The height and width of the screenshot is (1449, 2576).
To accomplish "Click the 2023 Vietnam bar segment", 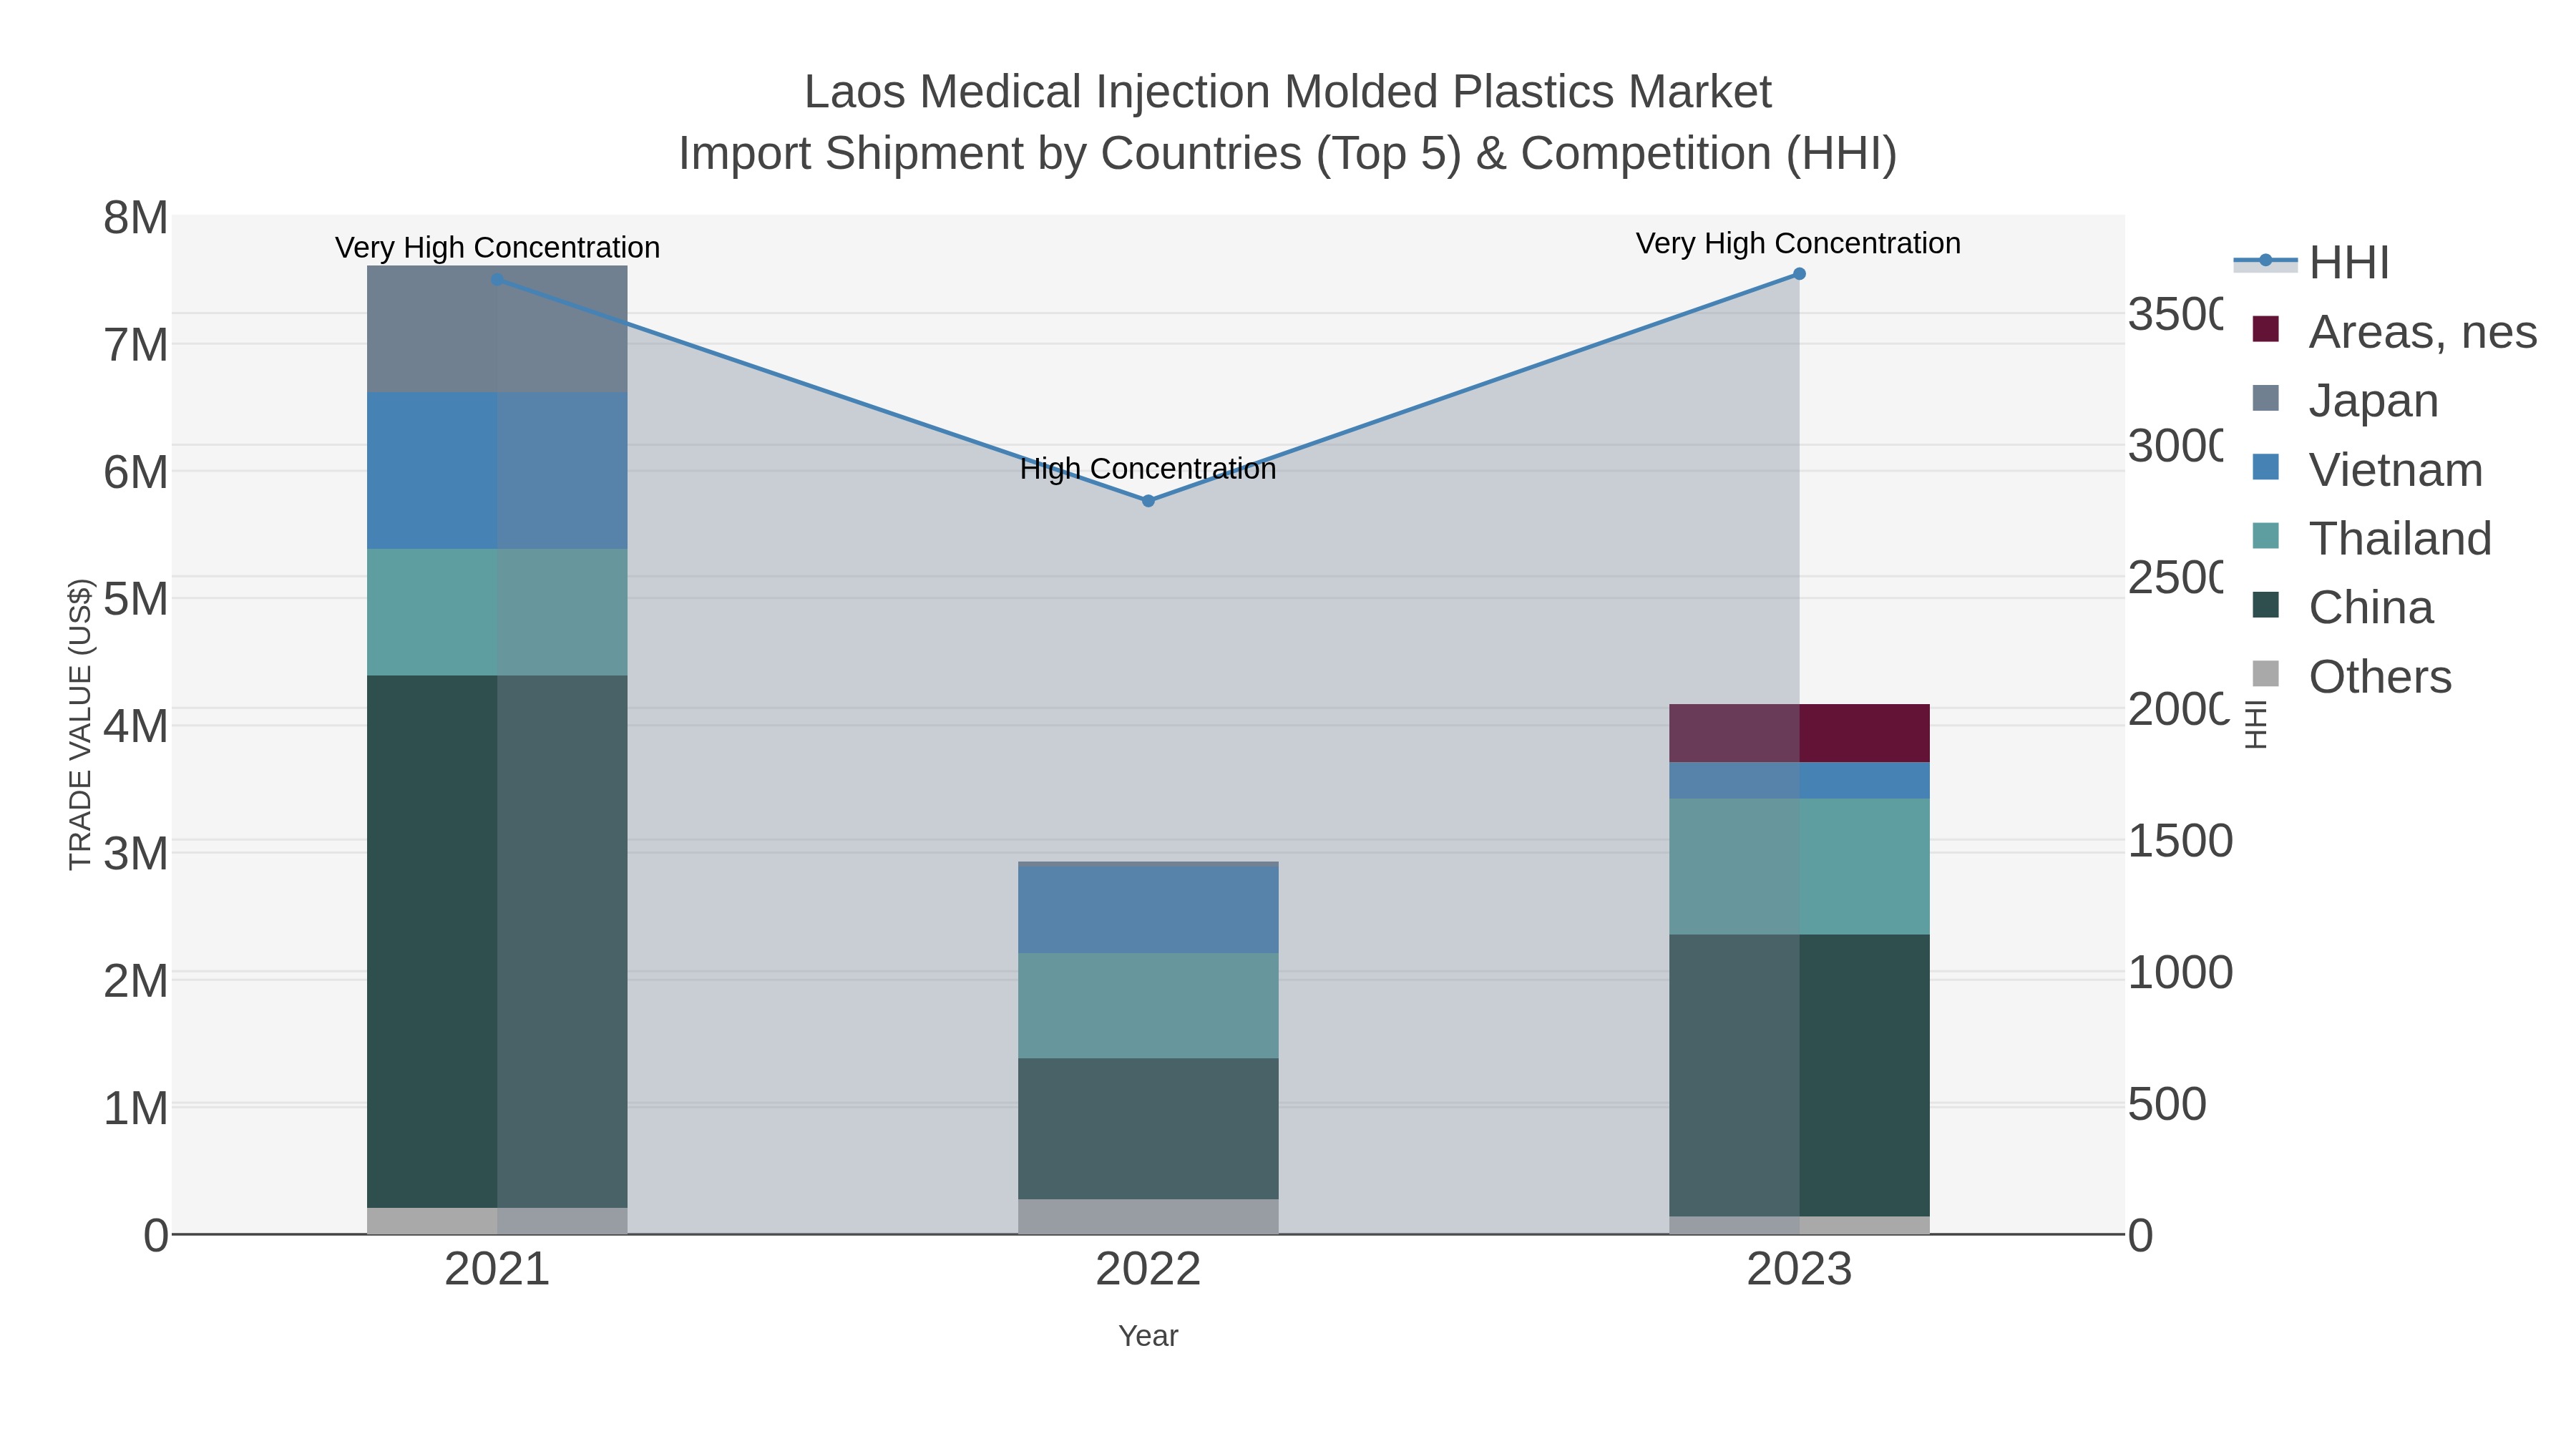I will click(x=1799, y=781).
